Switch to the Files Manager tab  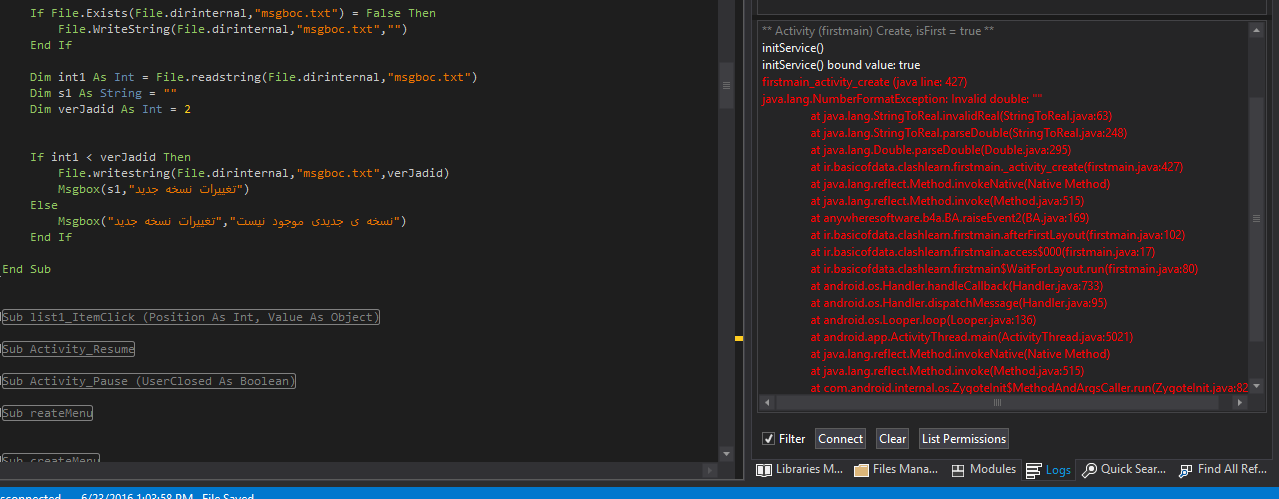point(905,469)
